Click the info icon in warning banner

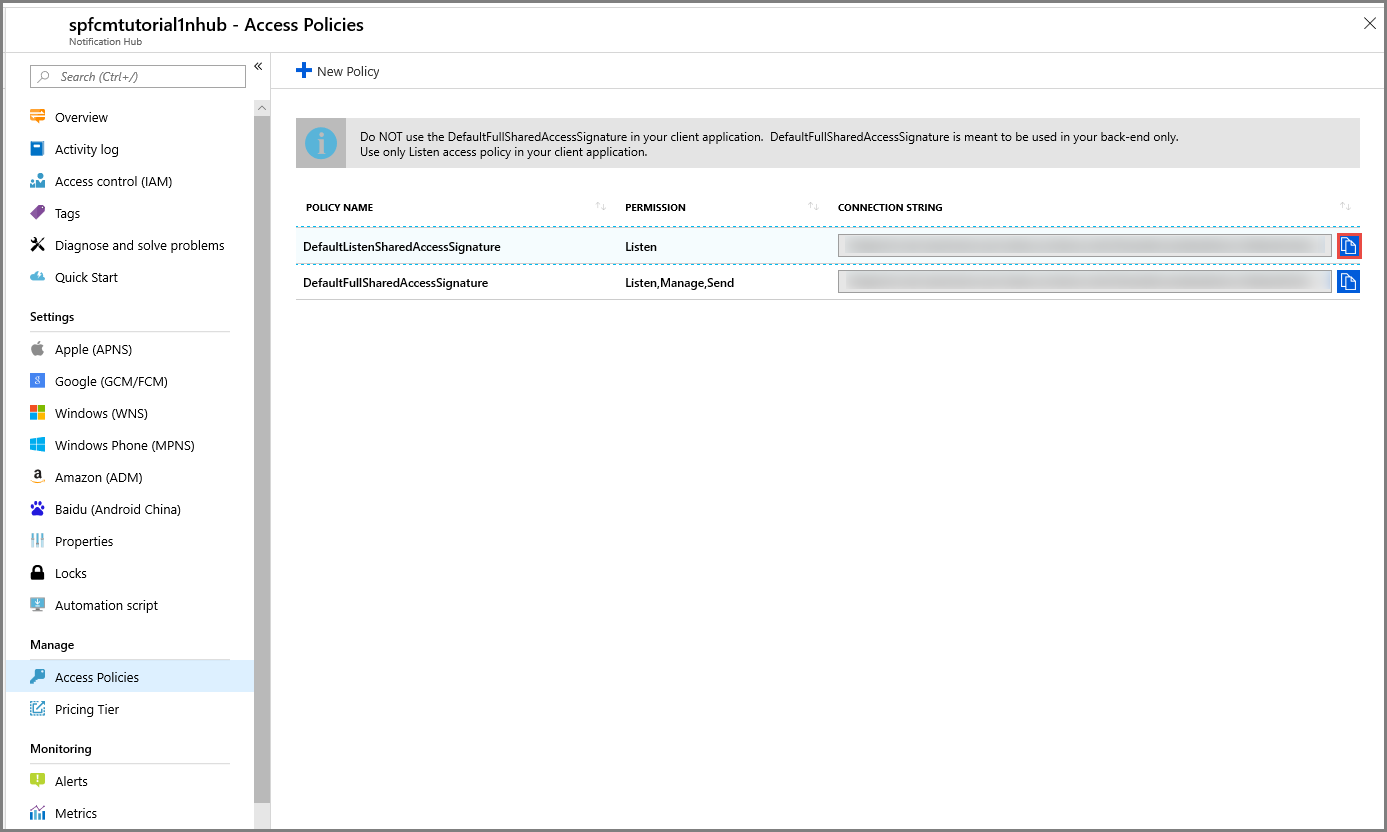point(321,143)
